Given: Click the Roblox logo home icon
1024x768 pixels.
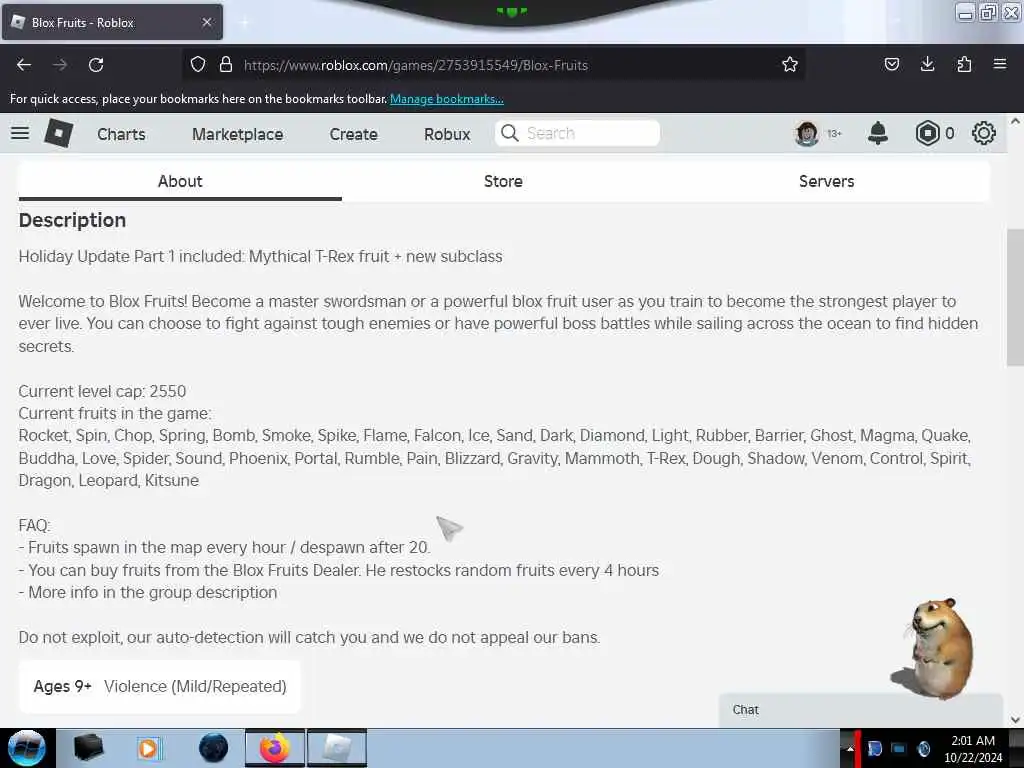Looking at the screenshot, I should coord(59,133).
